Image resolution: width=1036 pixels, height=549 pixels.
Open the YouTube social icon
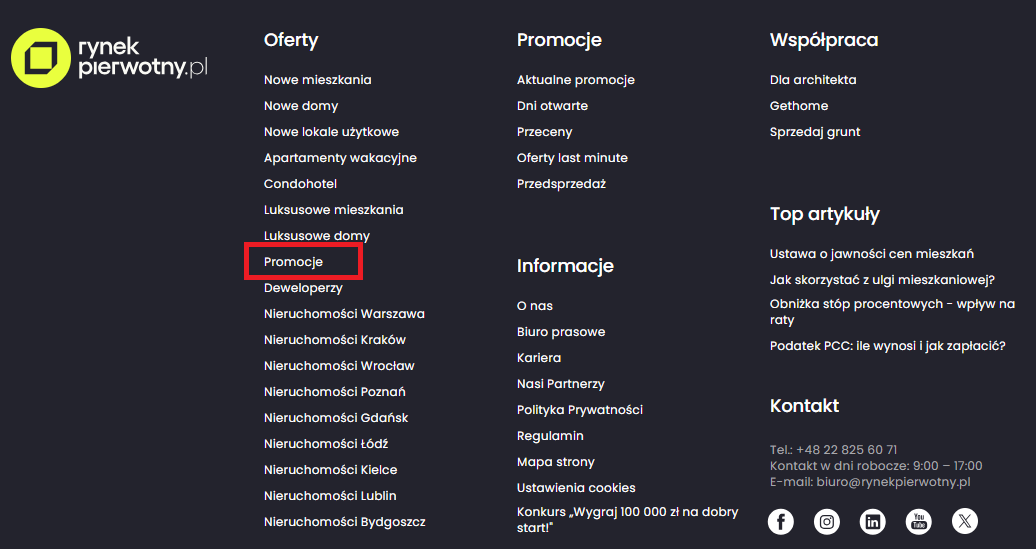[918, 521]
